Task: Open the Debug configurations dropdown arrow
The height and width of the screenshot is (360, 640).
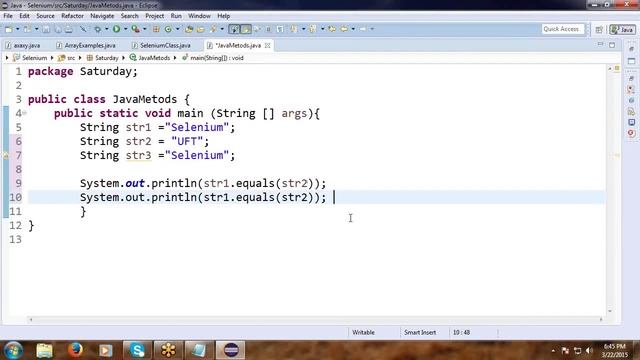Action: pos(107,29)
